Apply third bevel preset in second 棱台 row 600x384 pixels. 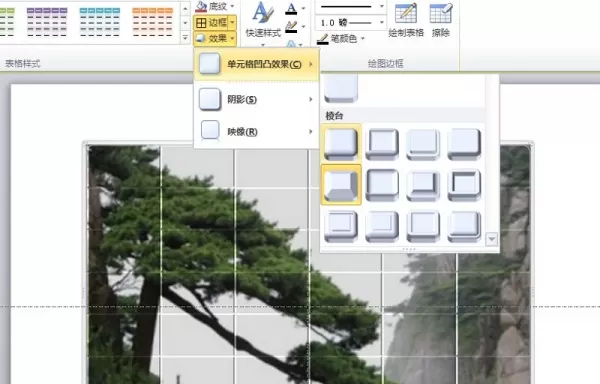[x=423, y=185]
